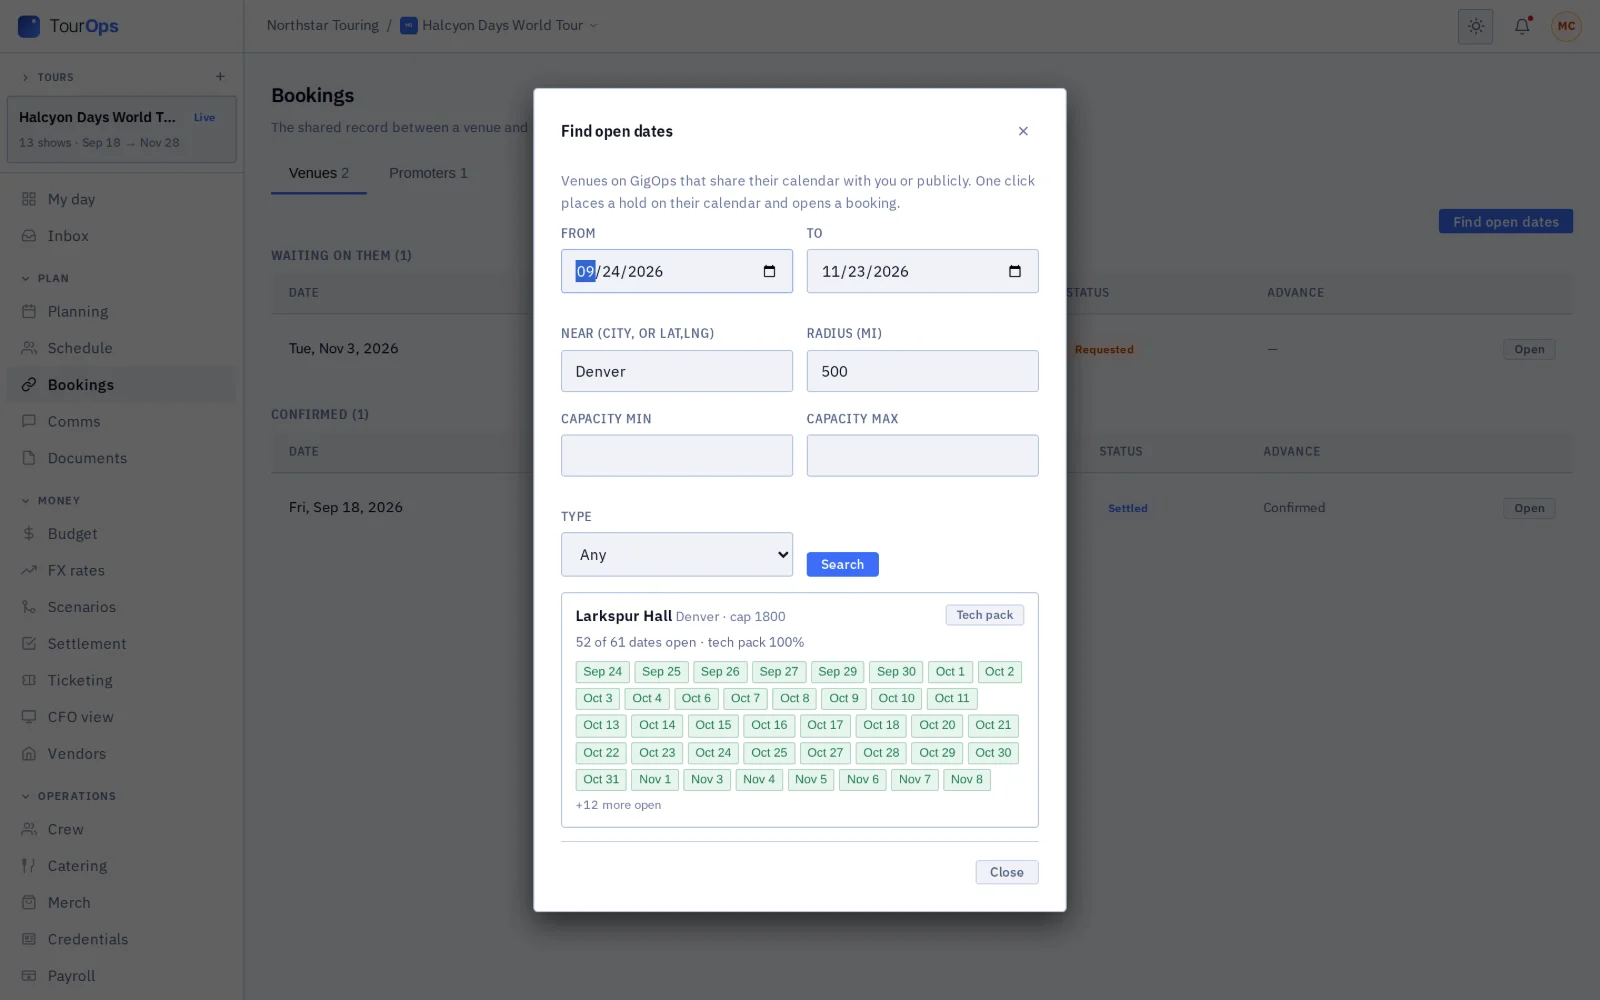Expand the TOURS sidebar section
Screen dimensions: 1600x1000
tap(47, 77)
